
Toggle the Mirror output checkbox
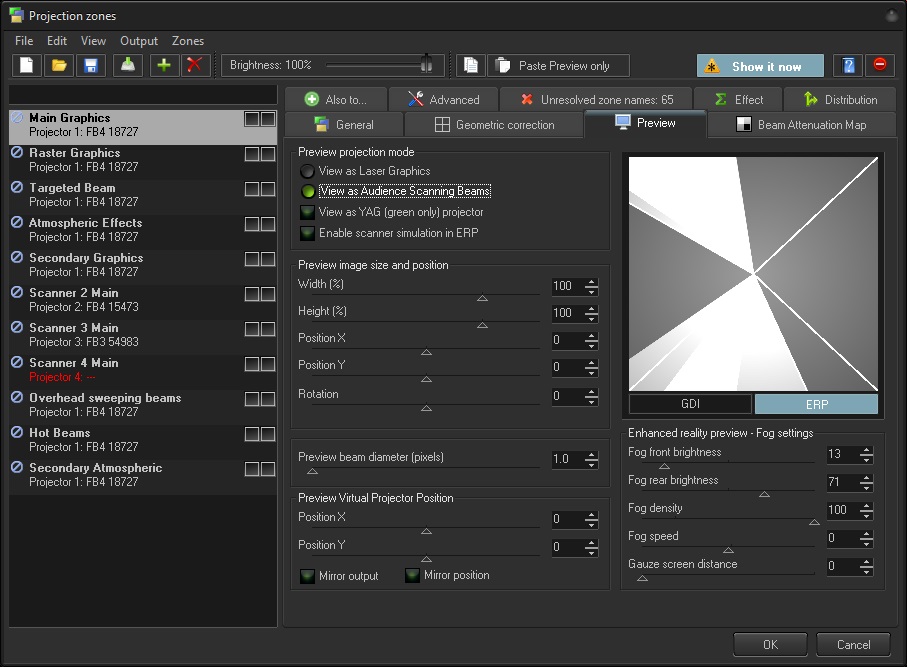point(308,576)
